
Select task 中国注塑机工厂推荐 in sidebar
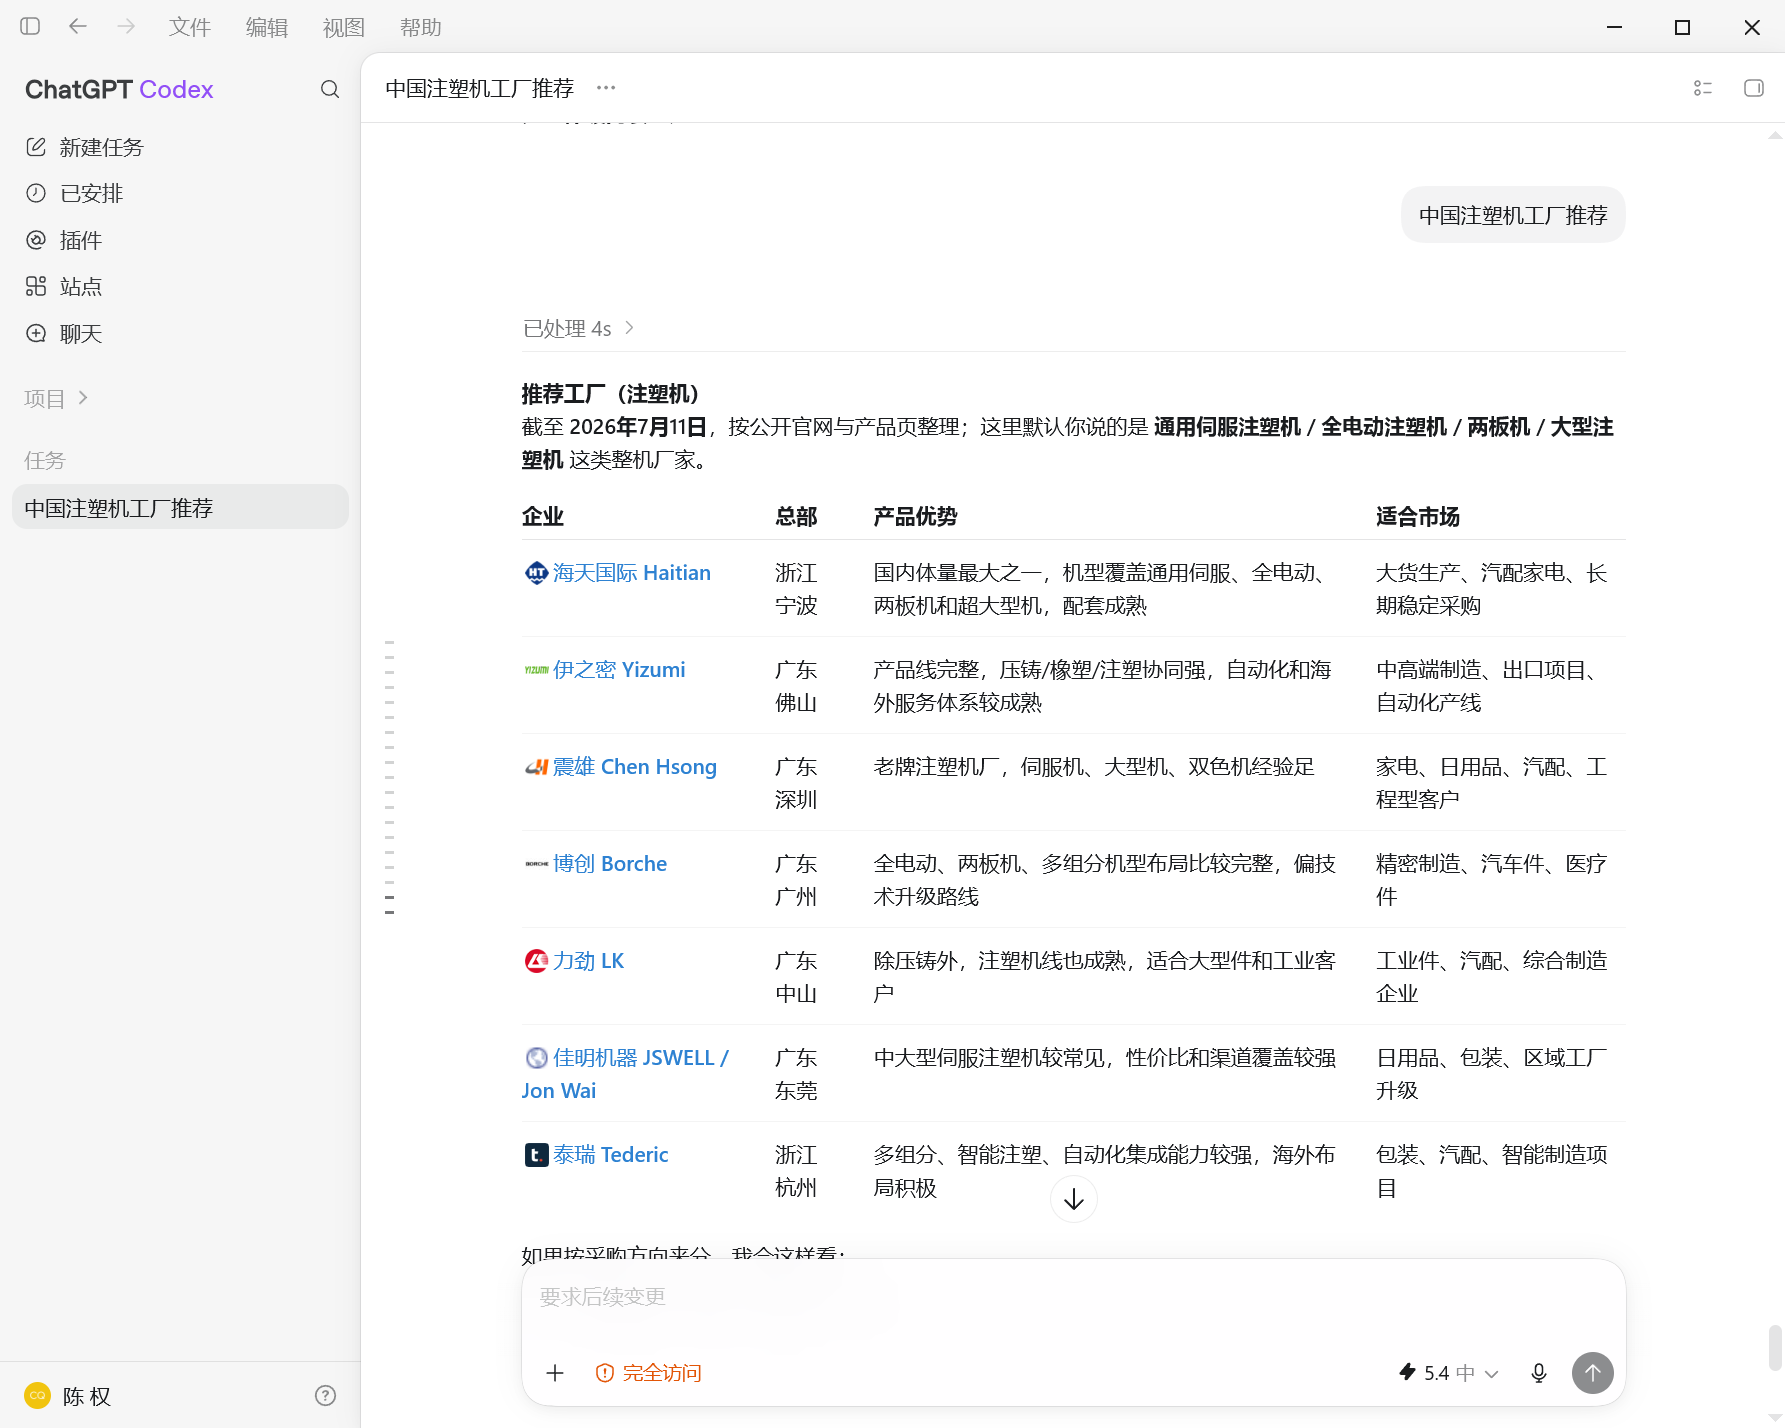click(x=180, y=507)
